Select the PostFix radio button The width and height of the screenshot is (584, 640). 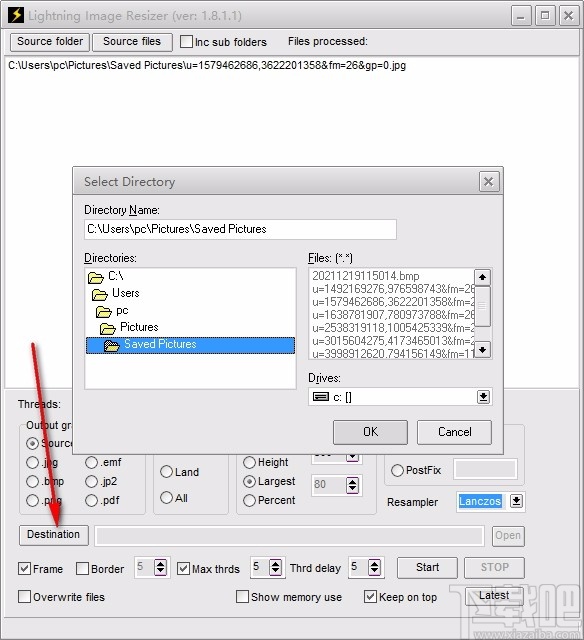point(397,471)
